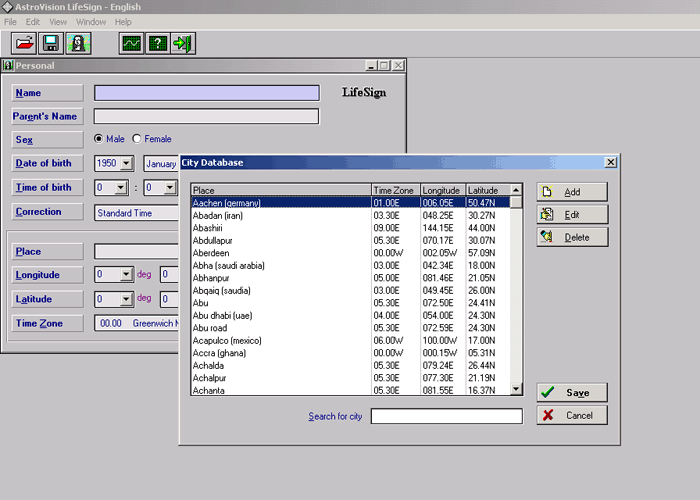Open the Time of birth hour dropdown
Viewport: 700px width, 500px height.
pyautogui.click(x=121, y=188)
